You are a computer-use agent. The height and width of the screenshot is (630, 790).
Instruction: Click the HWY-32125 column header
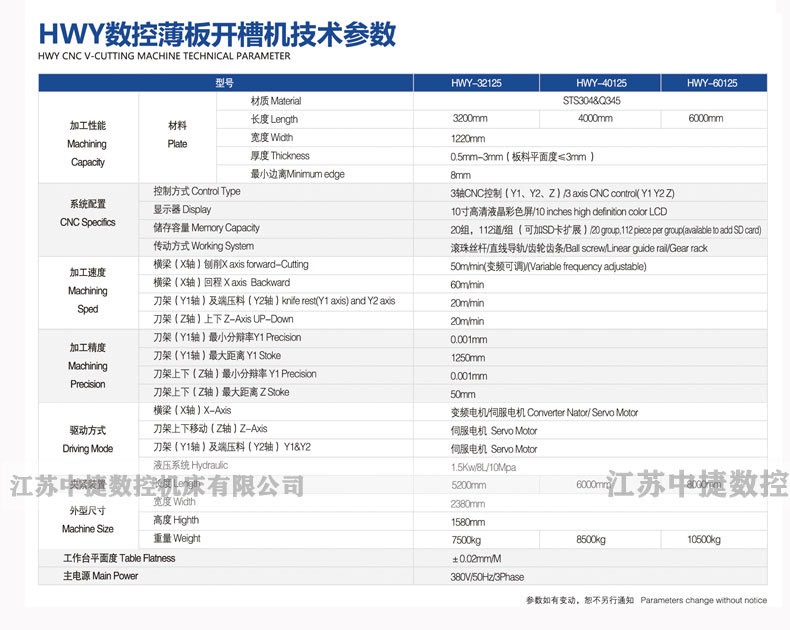pyautogui.click(x=476, y=83)
